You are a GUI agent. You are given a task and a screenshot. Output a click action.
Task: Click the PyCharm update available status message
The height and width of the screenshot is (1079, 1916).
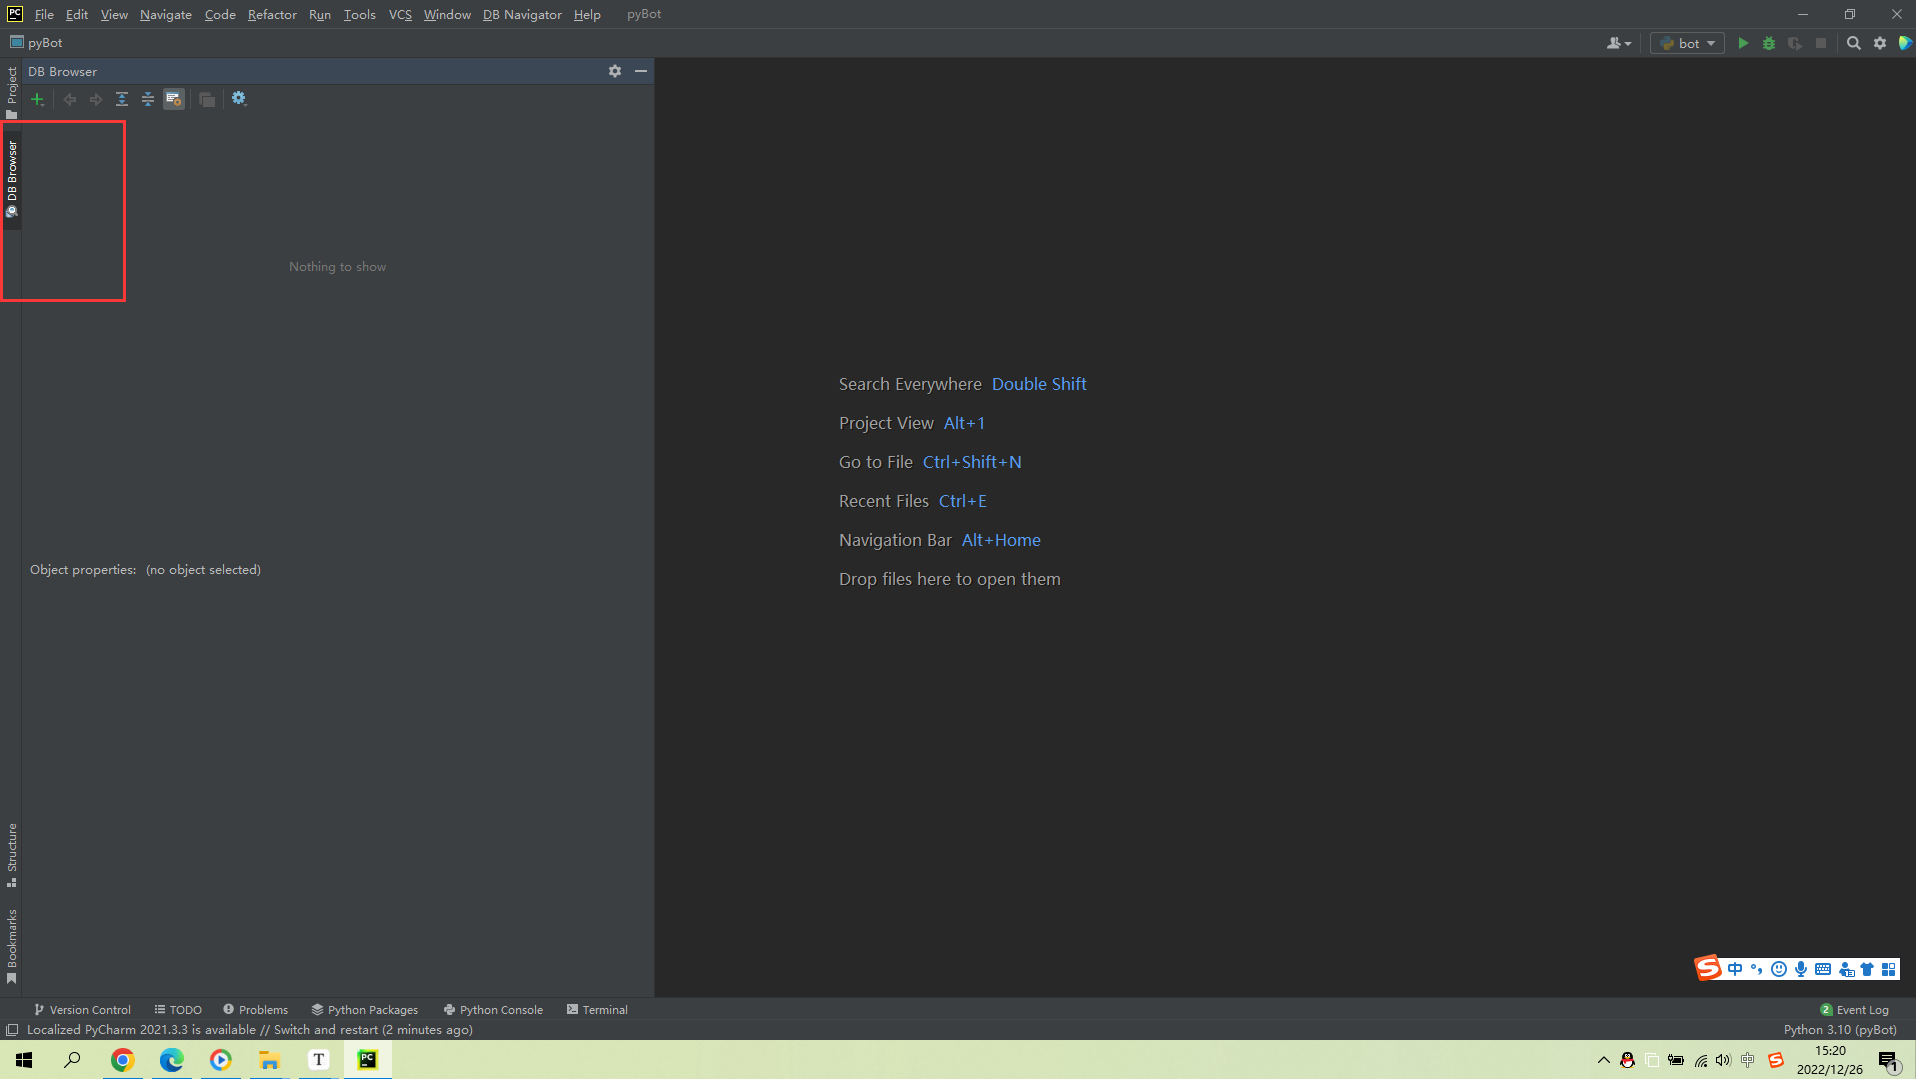[250, 1030]
